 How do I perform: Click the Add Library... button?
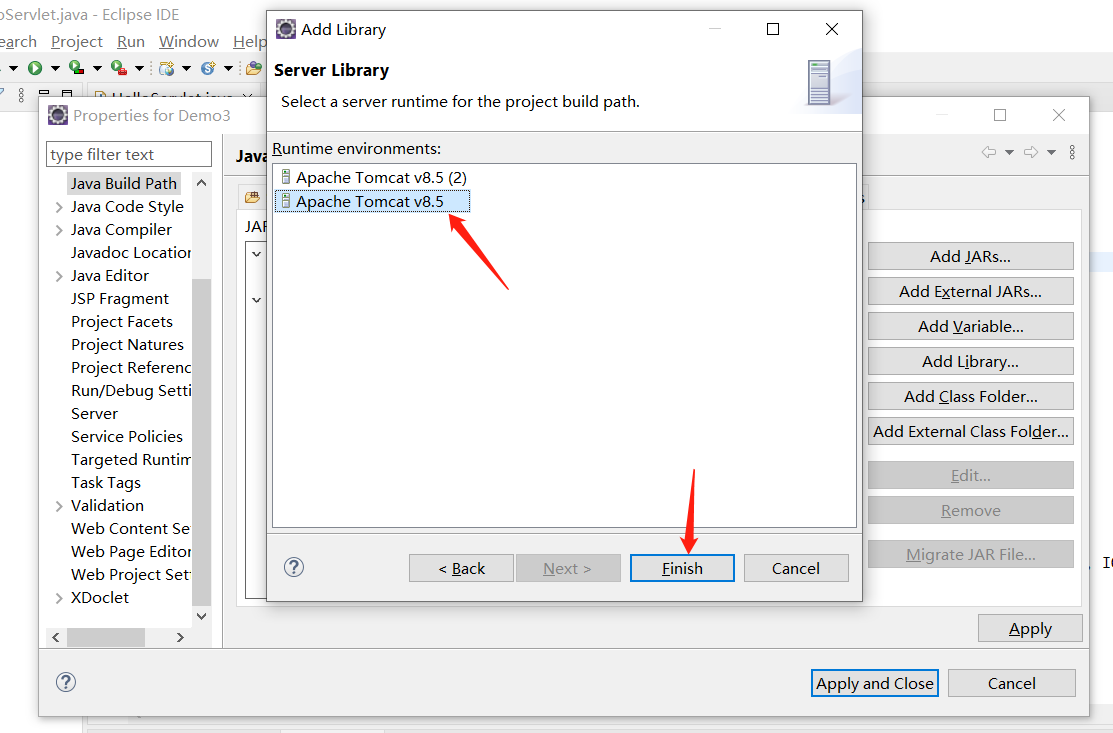(x=970, y=361)
